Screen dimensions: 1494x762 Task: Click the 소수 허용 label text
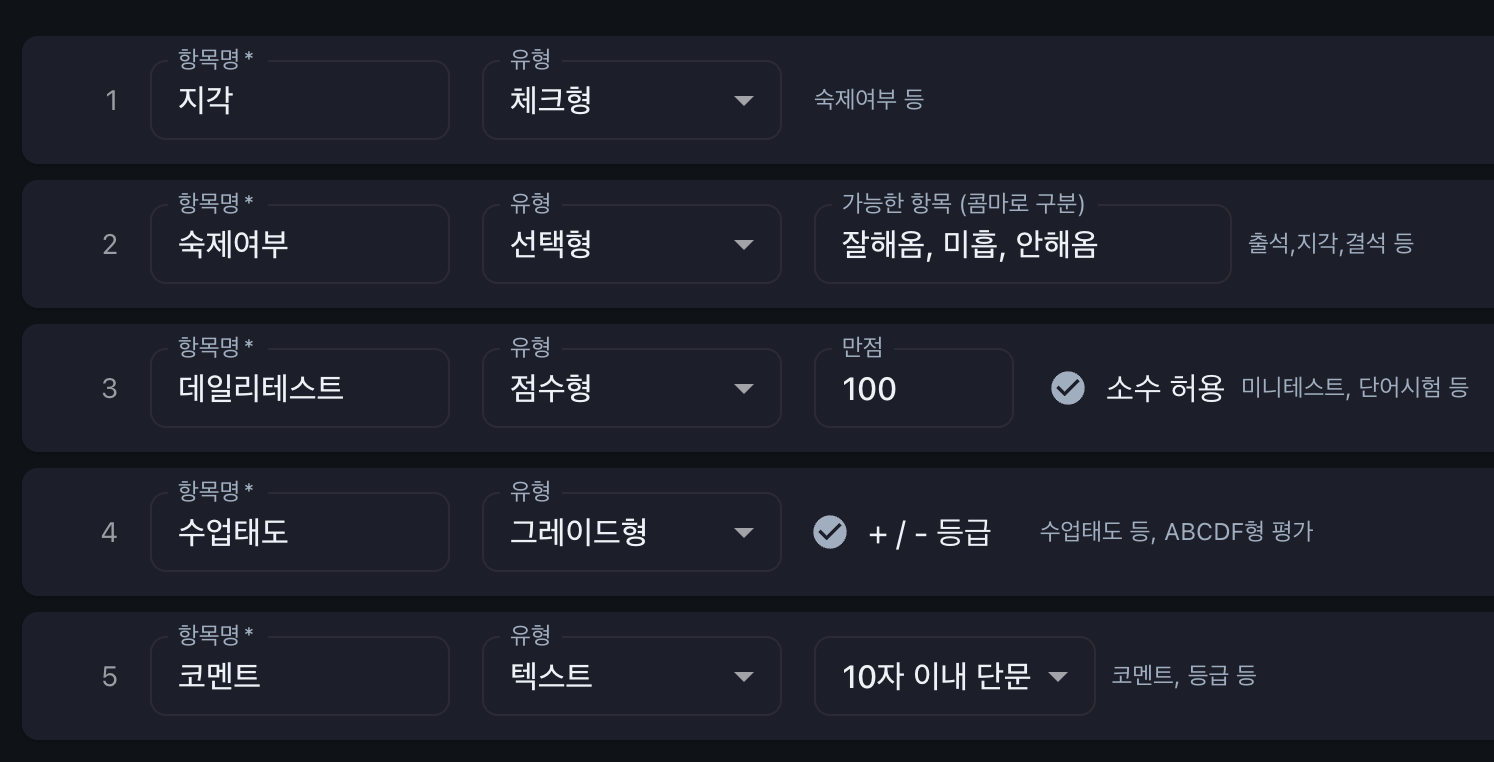coord(1164,388)
